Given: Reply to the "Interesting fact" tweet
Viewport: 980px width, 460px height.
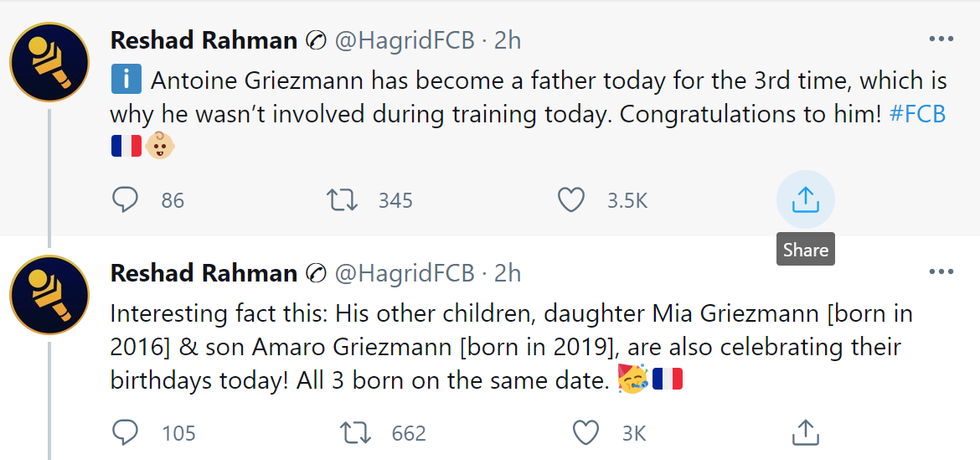Looking at the screenshot, I should [125, 433].
